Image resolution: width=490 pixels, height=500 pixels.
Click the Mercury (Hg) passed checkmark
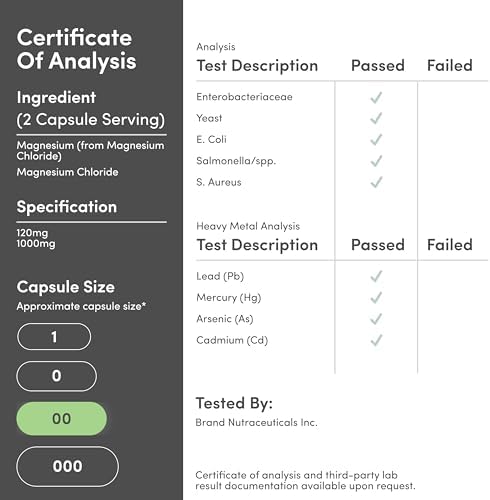(376, 298)
